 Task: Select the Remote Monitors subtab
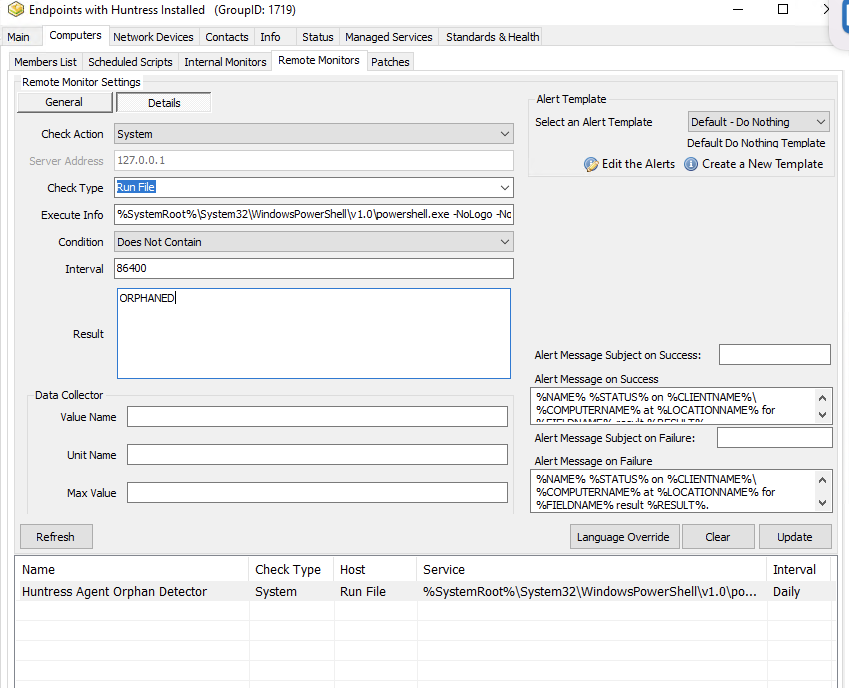tap(319, 60)
